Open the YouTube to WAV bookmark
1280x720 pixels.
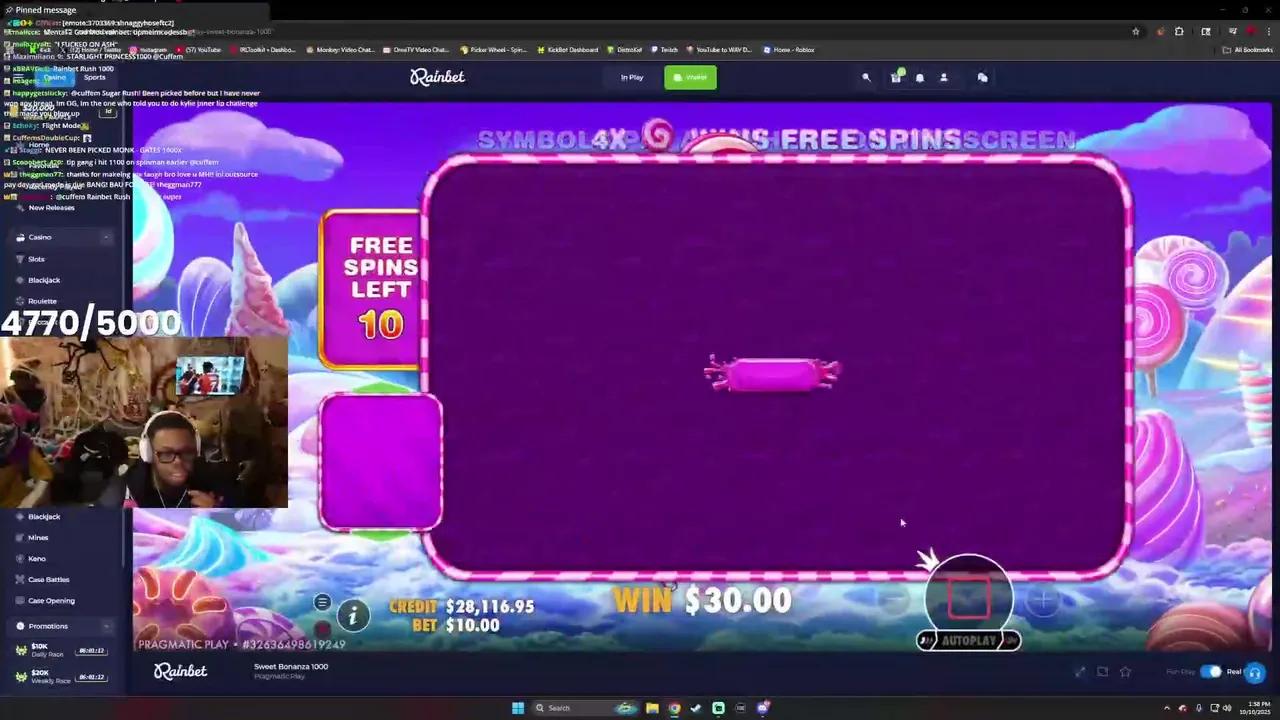point(718,50)
